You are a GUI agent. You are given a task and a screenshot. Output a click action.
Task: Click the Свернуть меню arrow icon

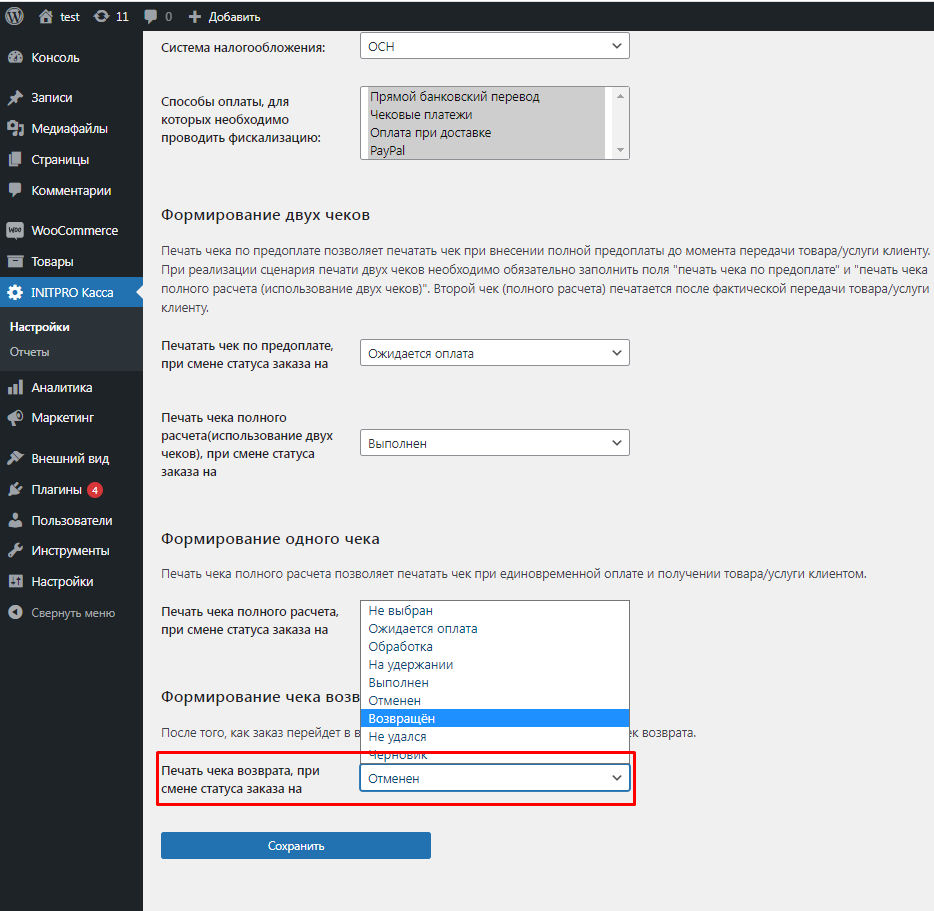click(x=15, y=612)
